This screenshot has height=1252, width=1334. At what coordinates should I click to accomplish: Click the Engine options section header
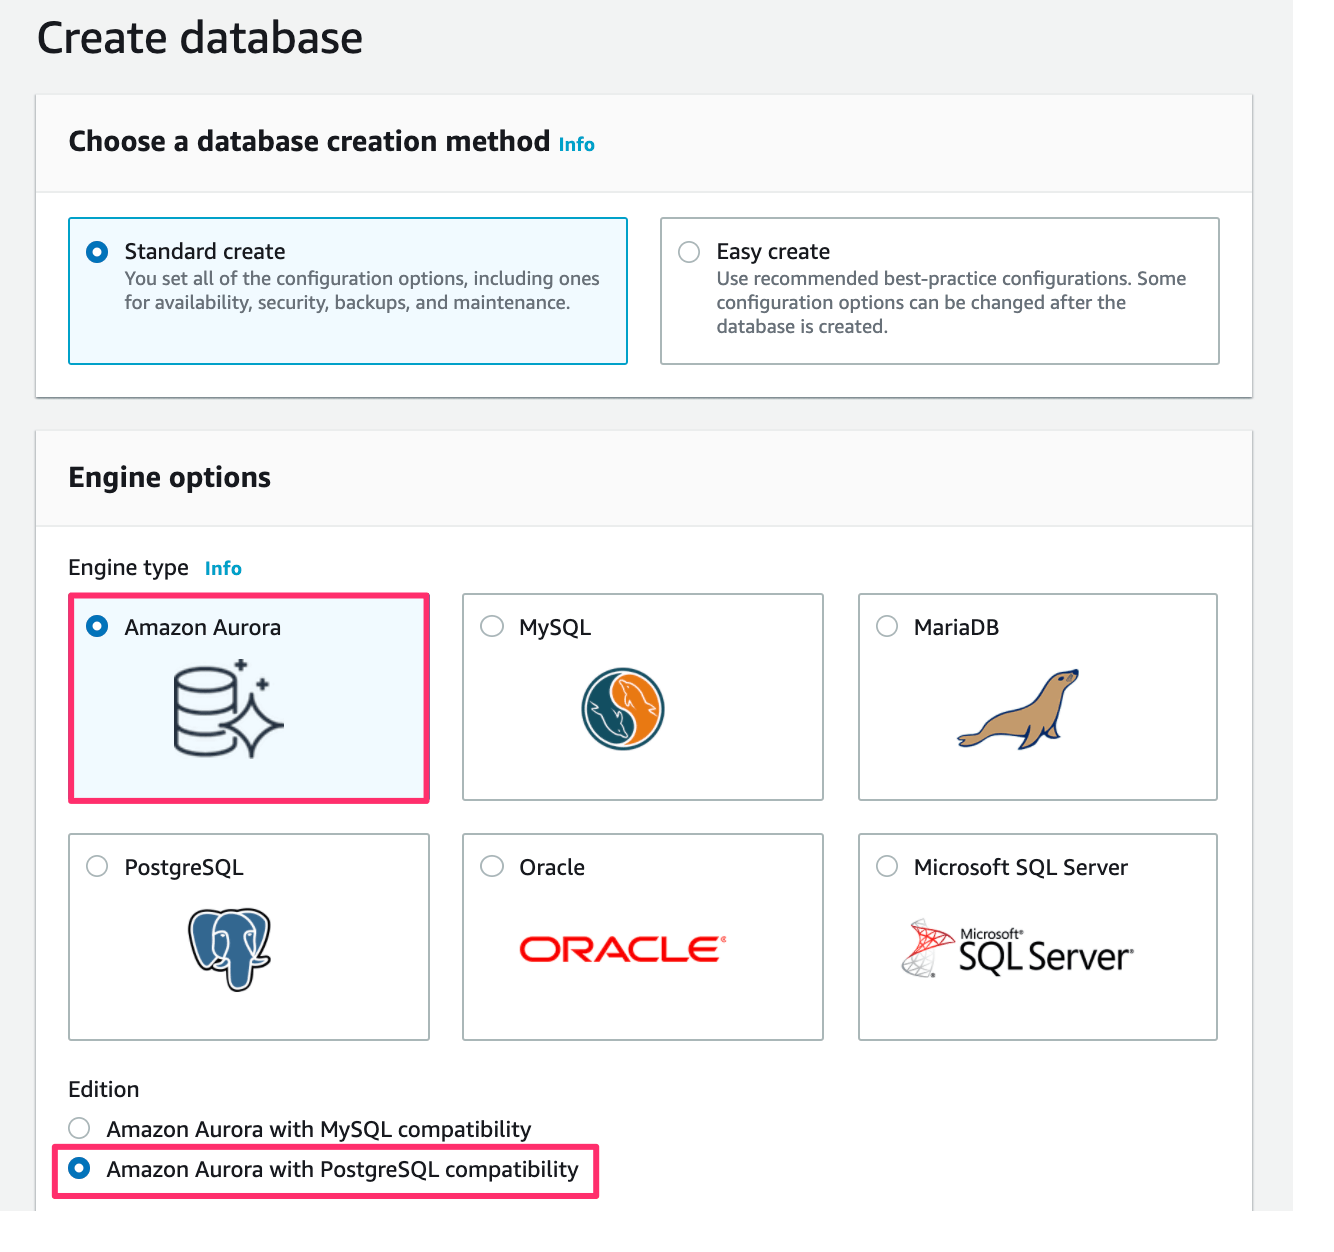pos(169,477)
